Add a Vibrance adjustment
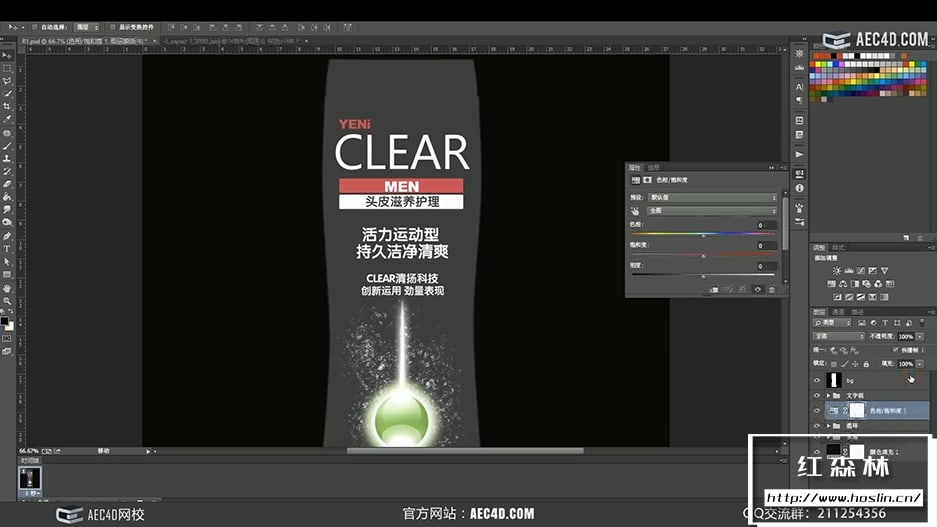This screenshot has width=937, height=527. pos(884,271)
